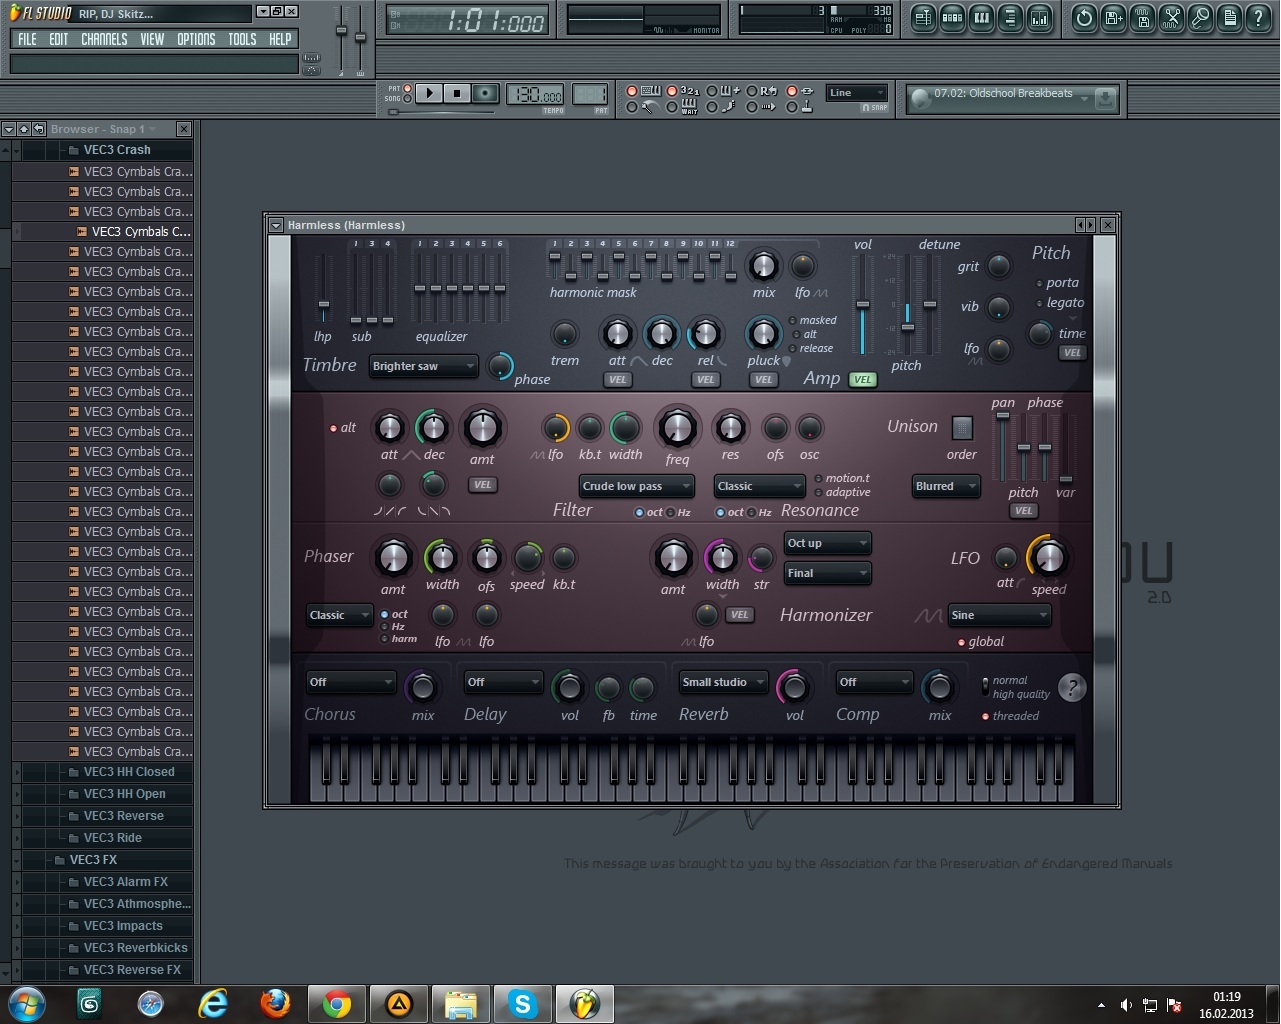Open the Small studio reverb dropdown

(x=723, y=682)
